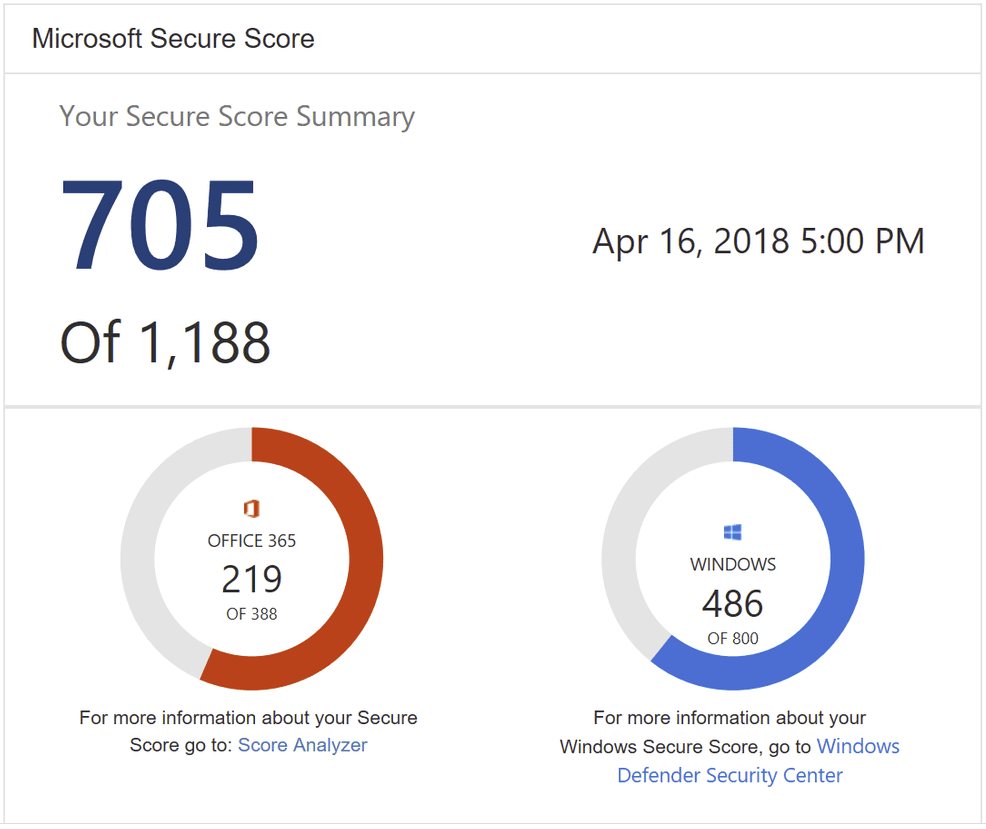Select the Your Secure Score Summary heading
Screen dimensions: 986x829
coord(237,117)
